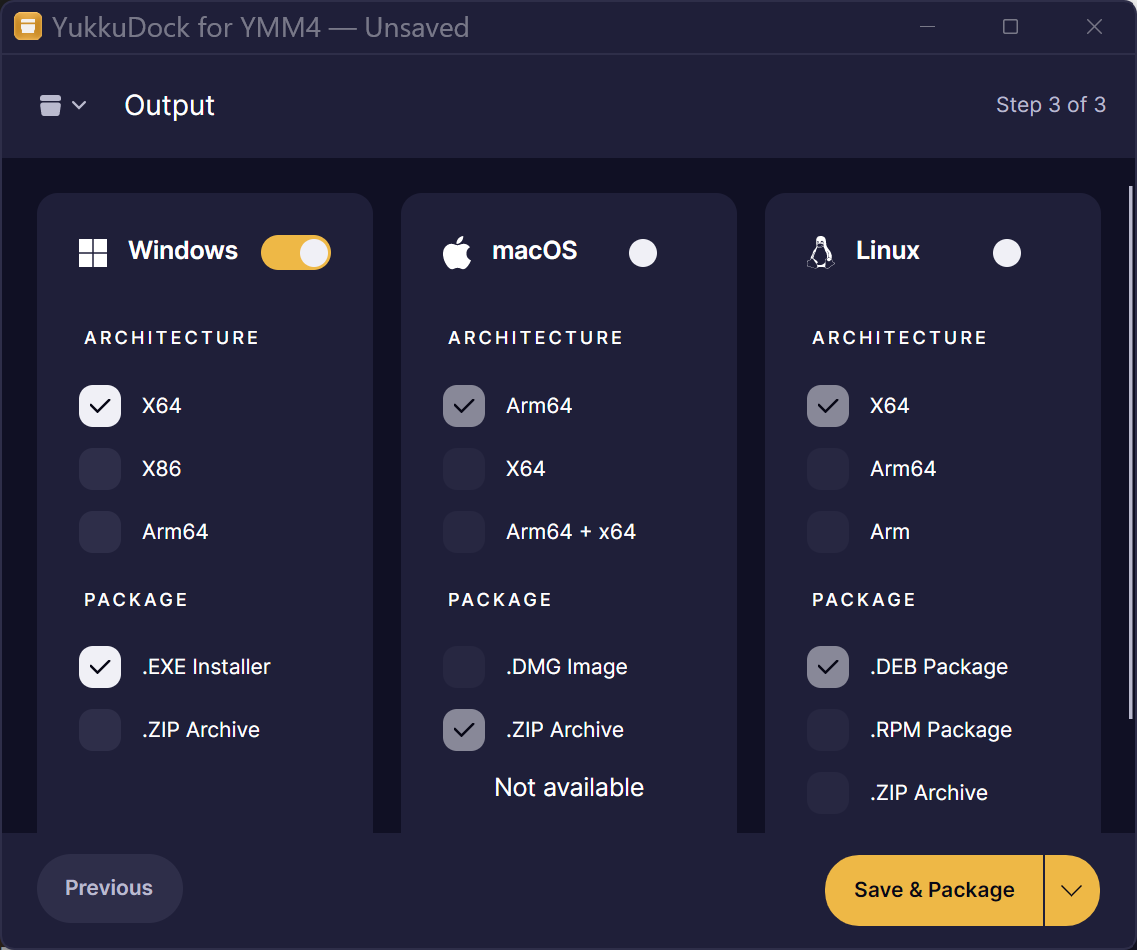Click the vertical scrollbar on the right

click(x=1131, y=400)
